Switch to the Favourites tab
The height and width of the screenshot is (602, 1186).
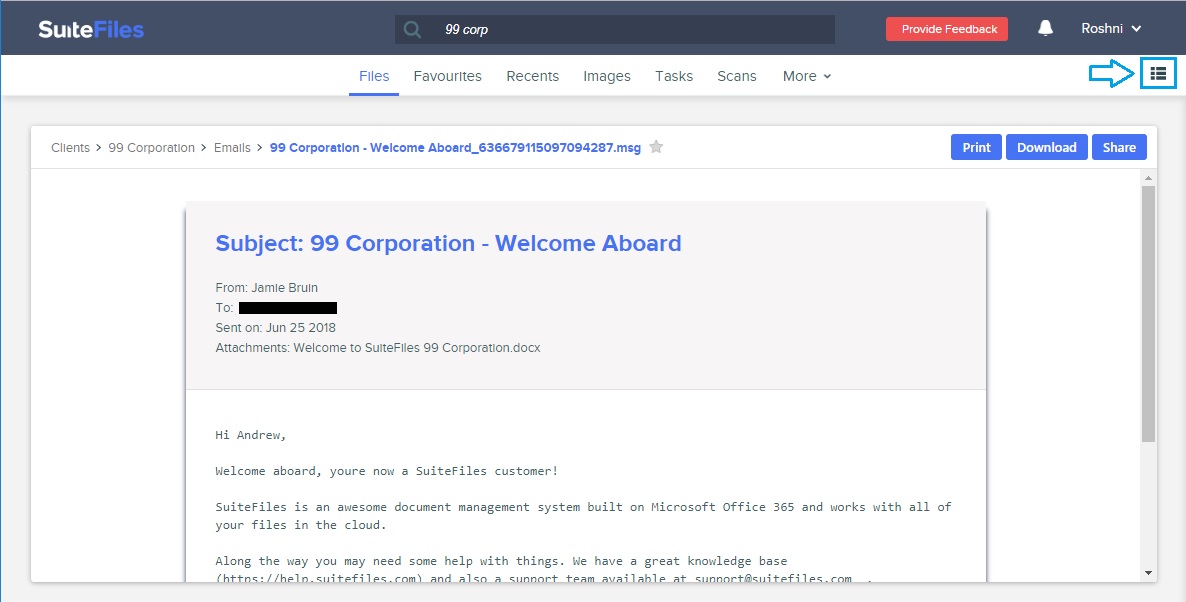coord(447,76)
